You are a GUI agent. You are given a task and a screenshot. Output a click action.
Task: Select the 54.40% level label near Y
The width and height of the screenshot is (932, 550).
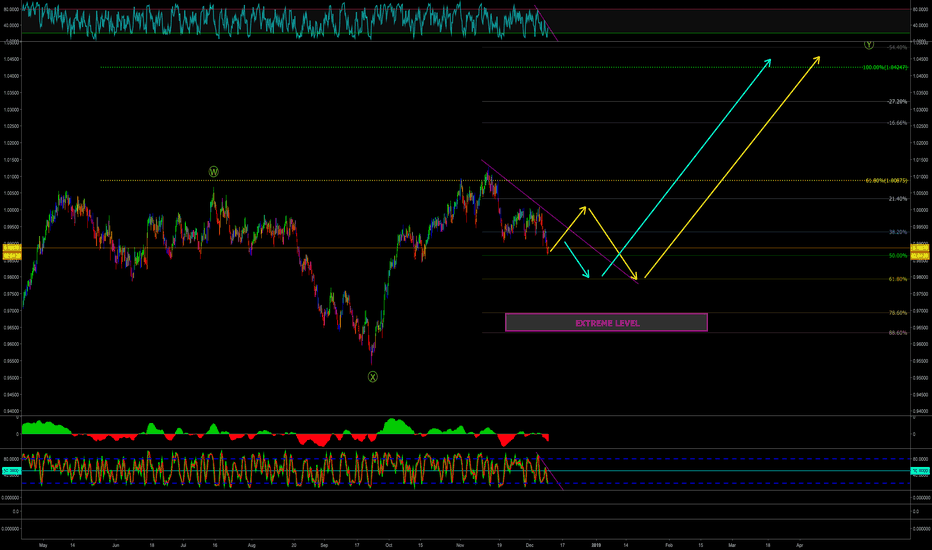point(898,47)
